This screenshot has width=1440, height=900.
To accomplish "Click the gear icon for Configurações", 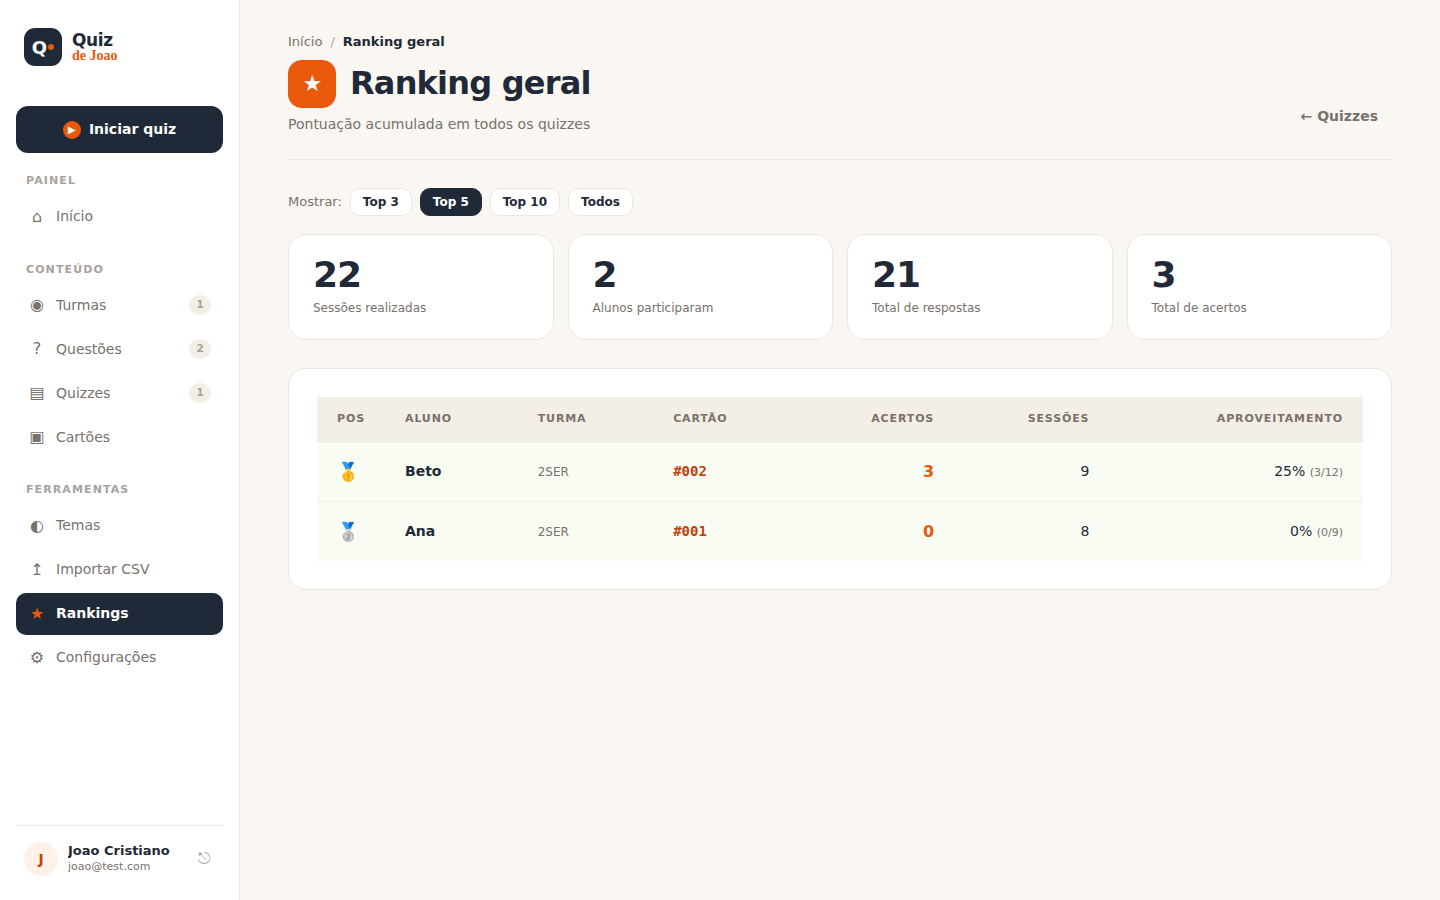I will point(37,658).
